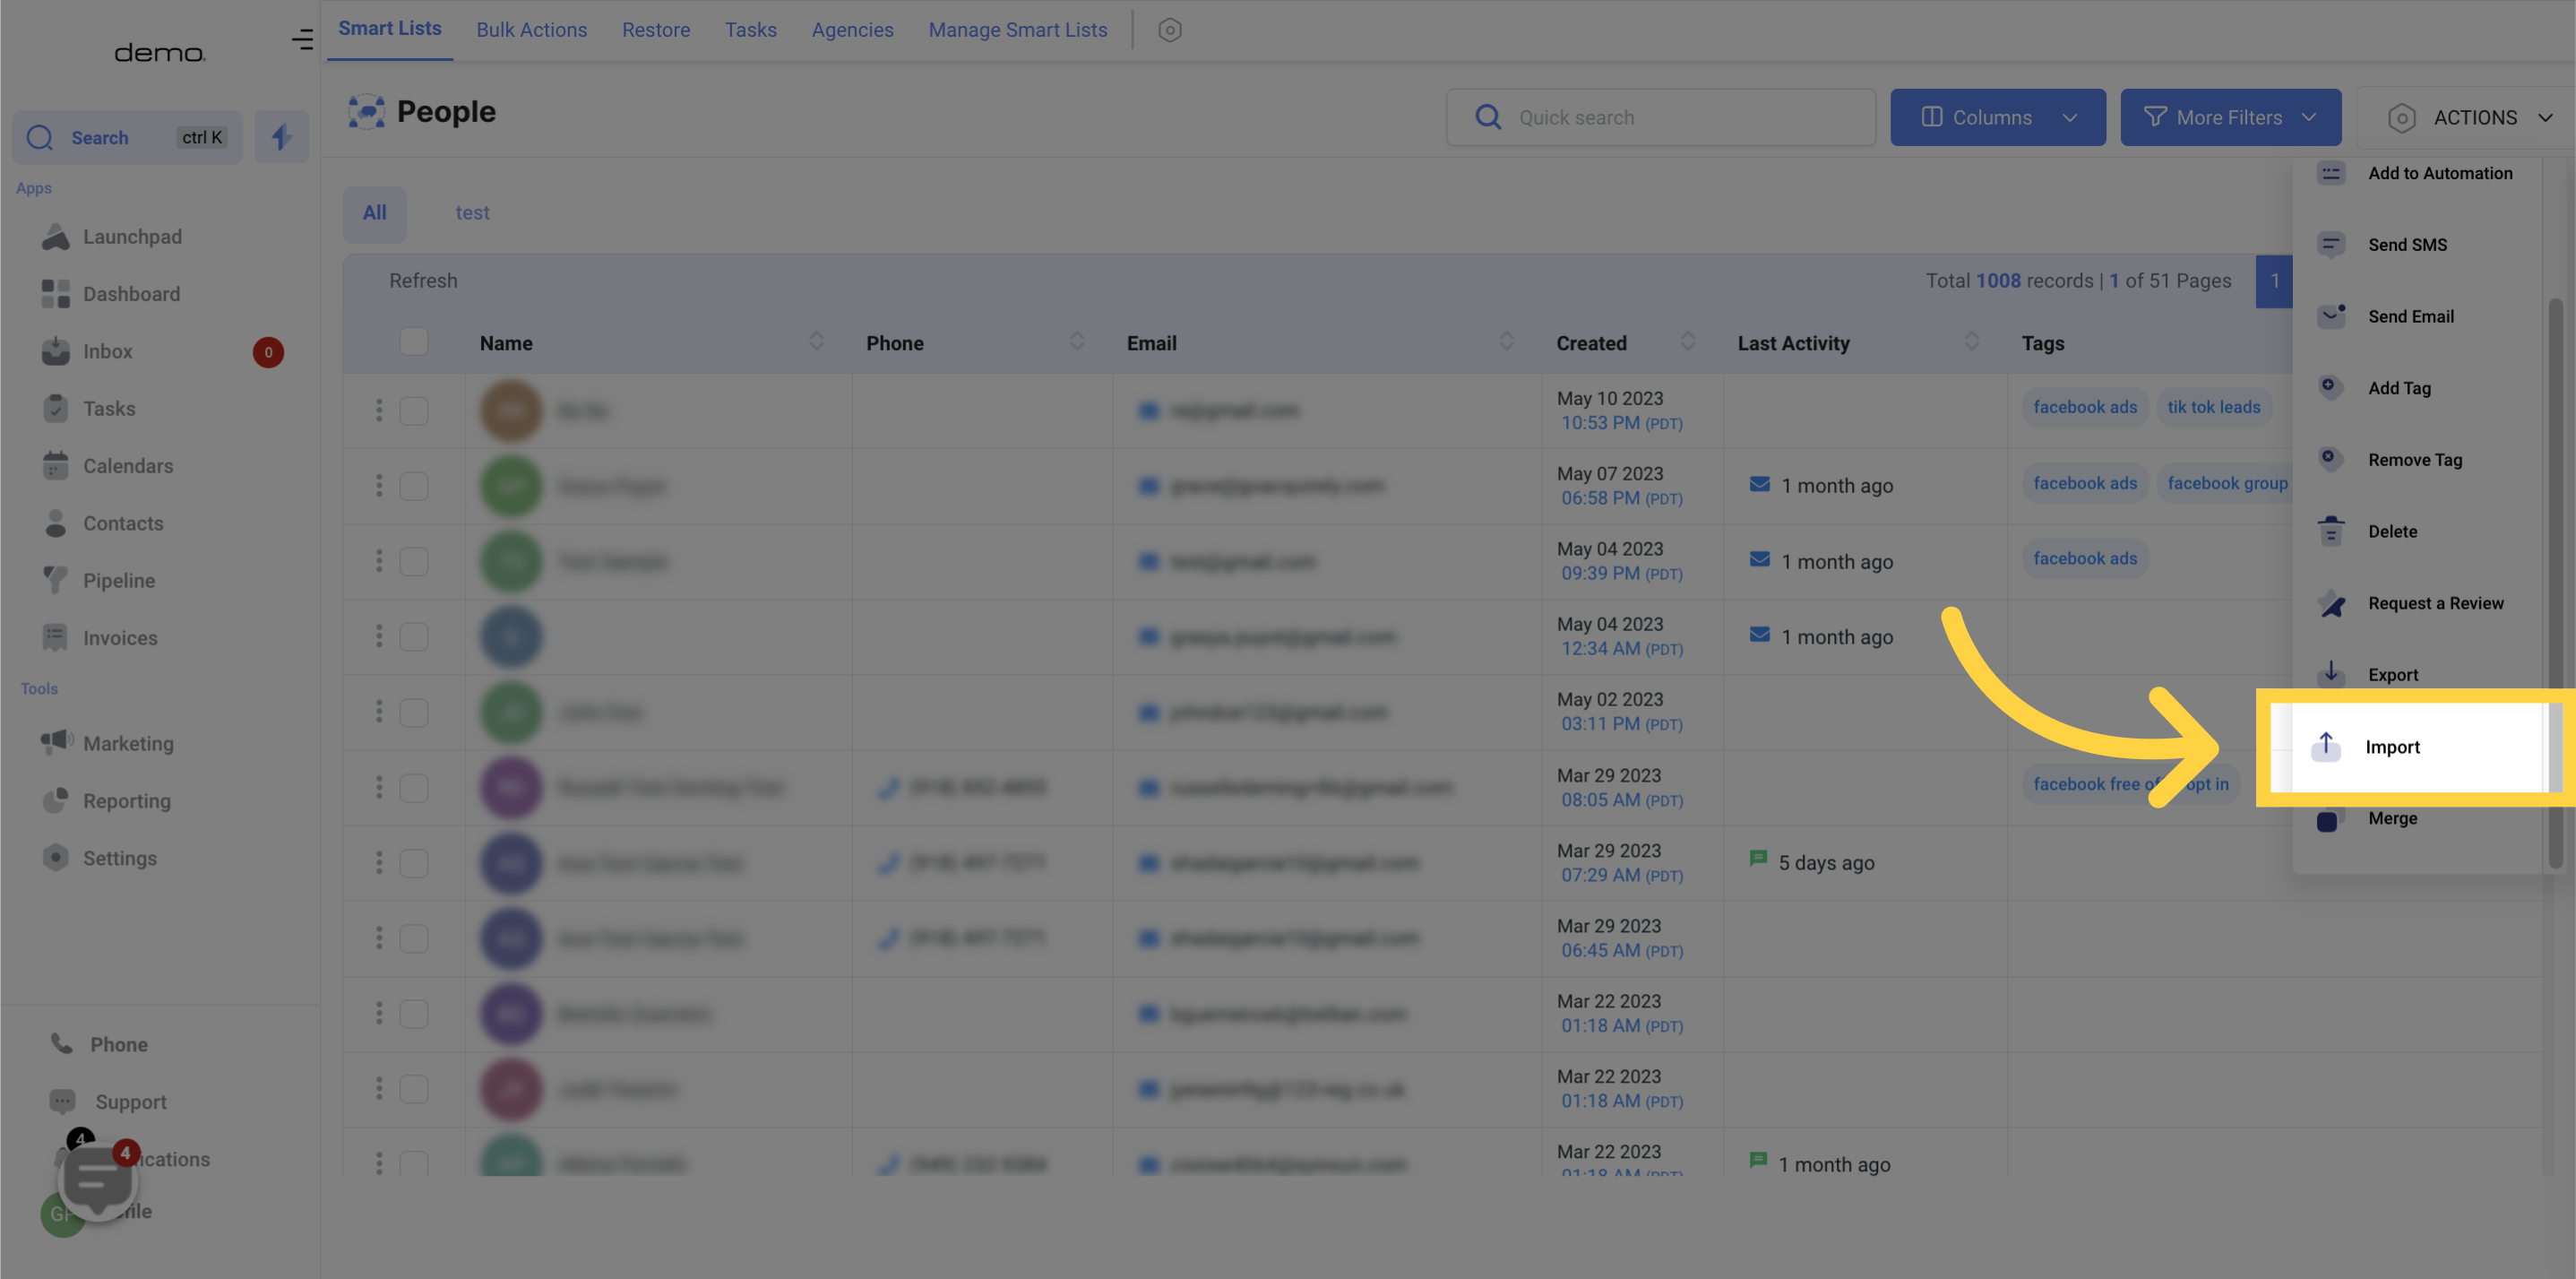Viewport: 2576px width, 1279px height.
Task: Select the contact row created May 07 2023
Action: [x=414, y=486]
